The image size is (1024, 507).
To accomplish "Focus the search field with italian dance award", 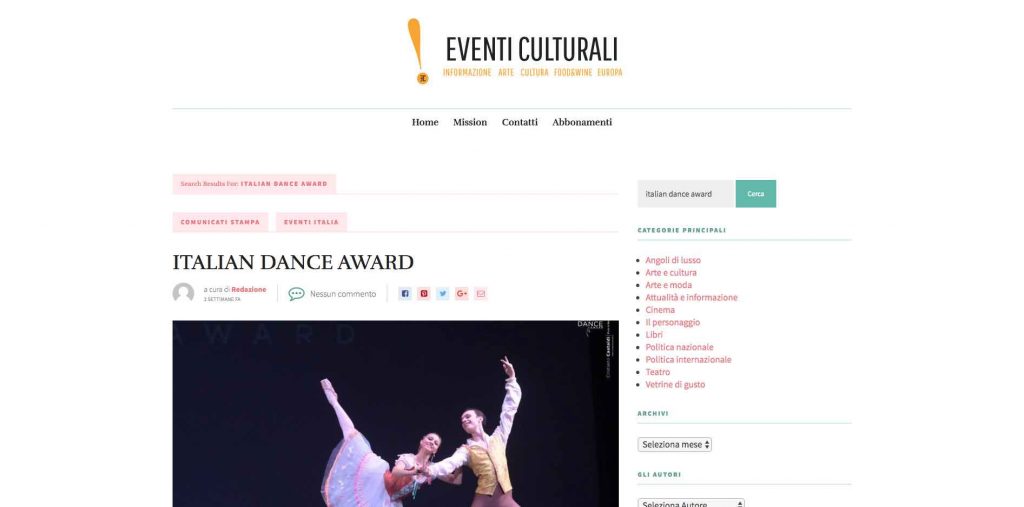I will [x=686, y=193].
